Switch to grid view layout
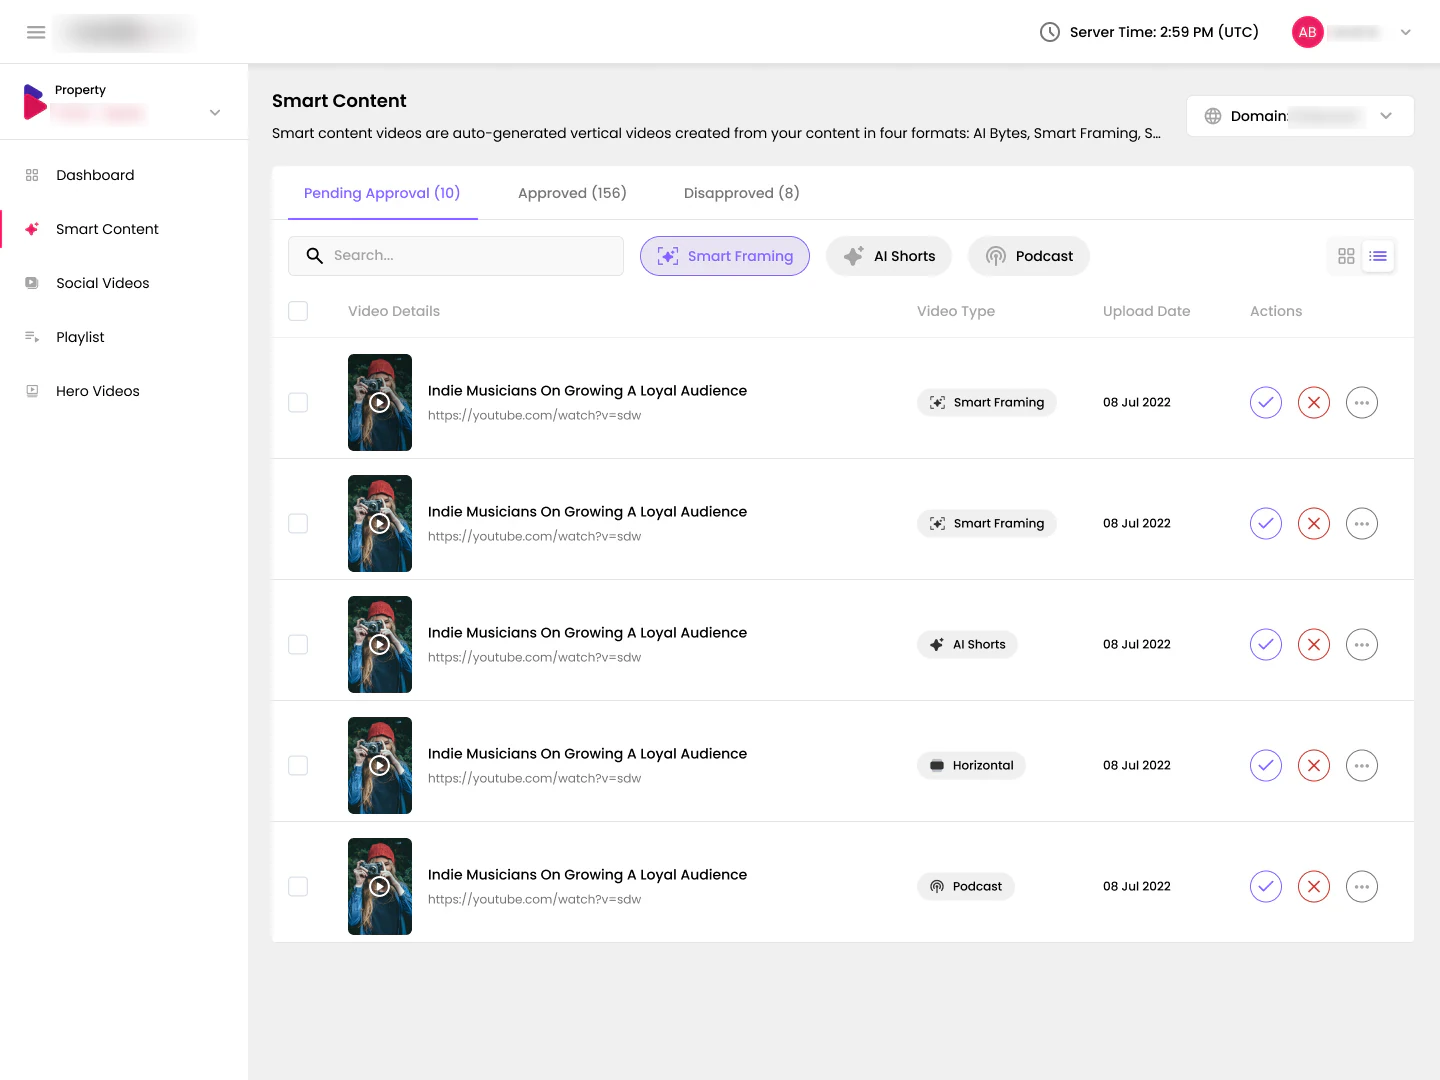 pos(1346,256)
